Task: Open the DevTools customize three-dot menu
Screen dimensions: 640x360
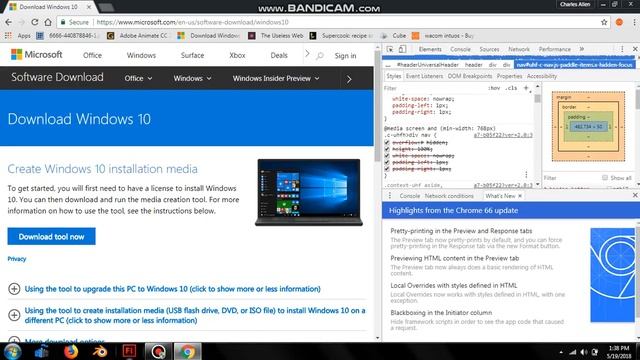Action: pos(622,49)
